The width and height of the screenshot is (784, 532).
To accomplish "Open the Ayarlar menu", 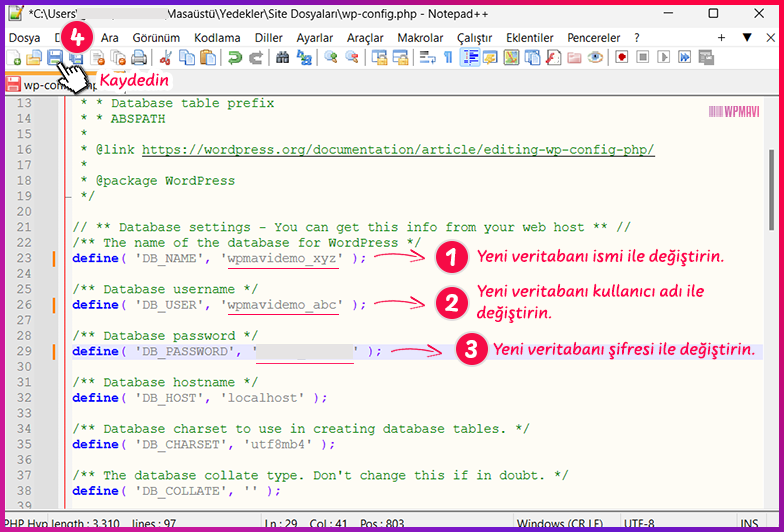I will (x=314, y=38).
